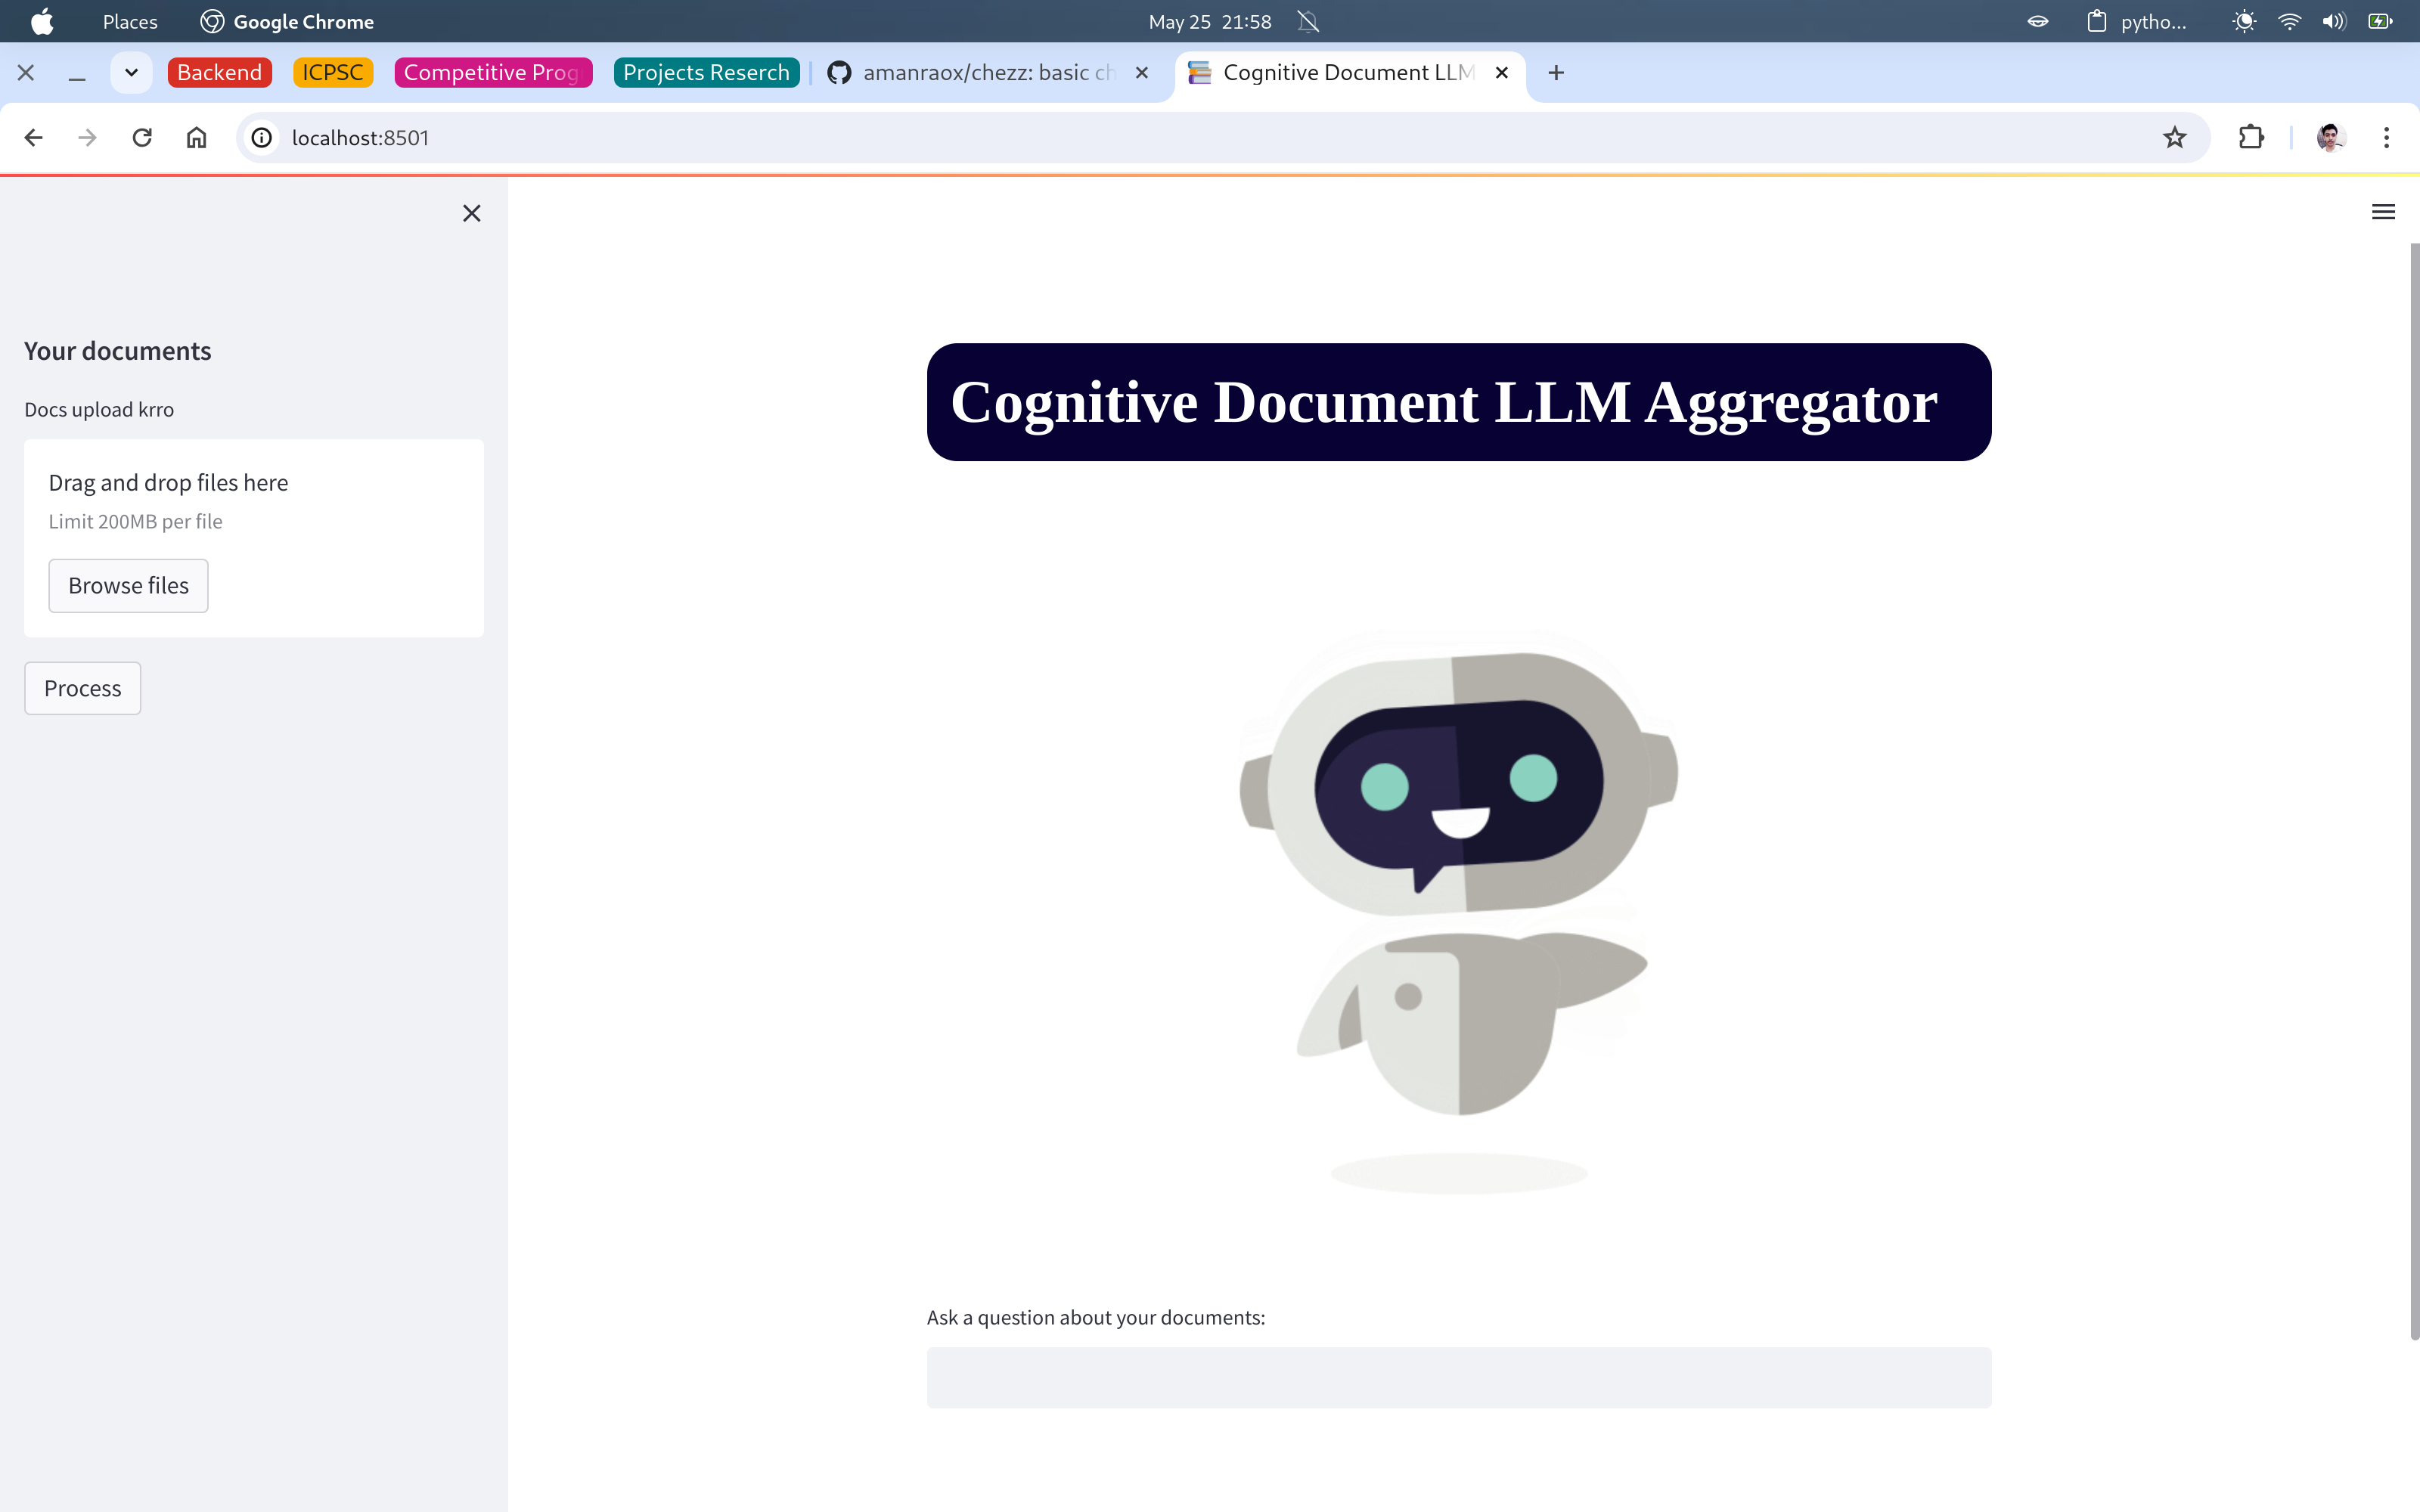Open the Chrome profile avatar
The image size is (2420, 1512).
pos(2330,138)
